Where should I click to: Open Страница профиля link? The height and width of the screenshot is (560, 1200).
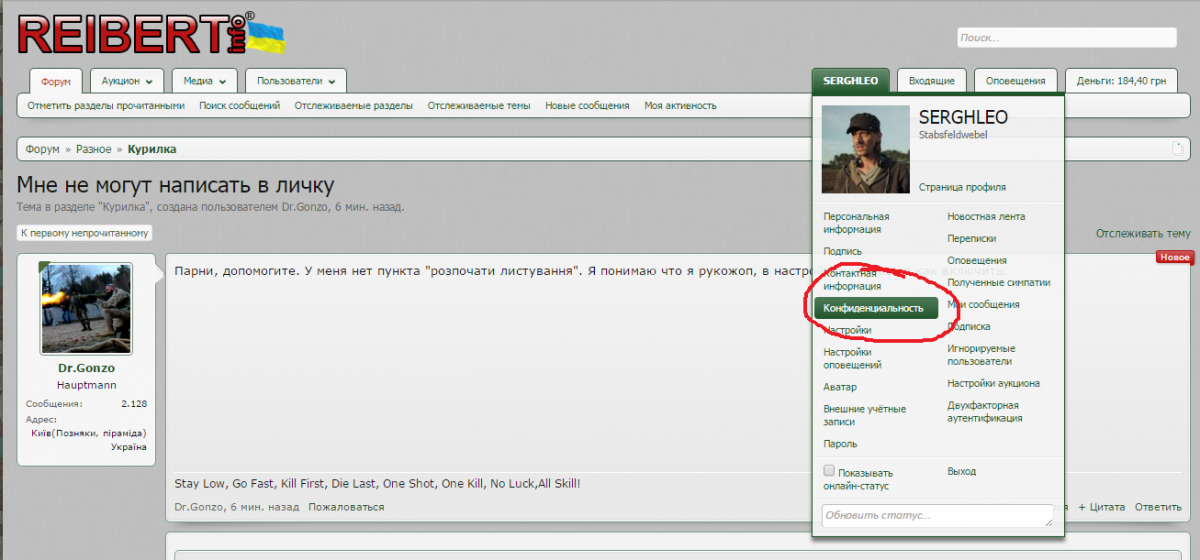point(962,187)
